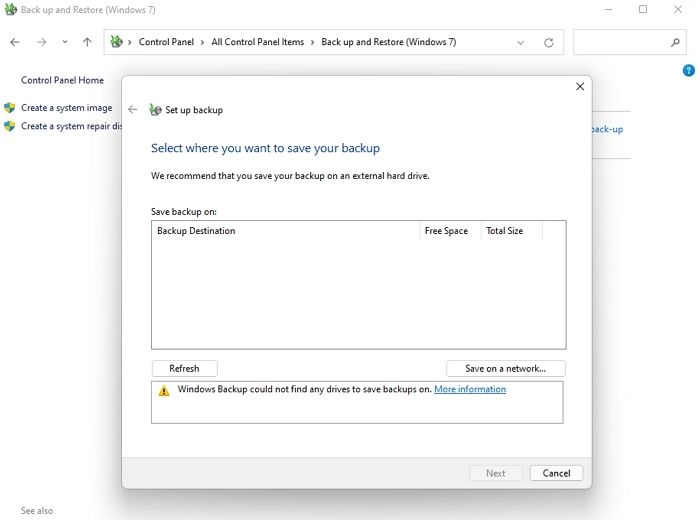Select Control Panel in the breadcrumb

tap(166, 42)
